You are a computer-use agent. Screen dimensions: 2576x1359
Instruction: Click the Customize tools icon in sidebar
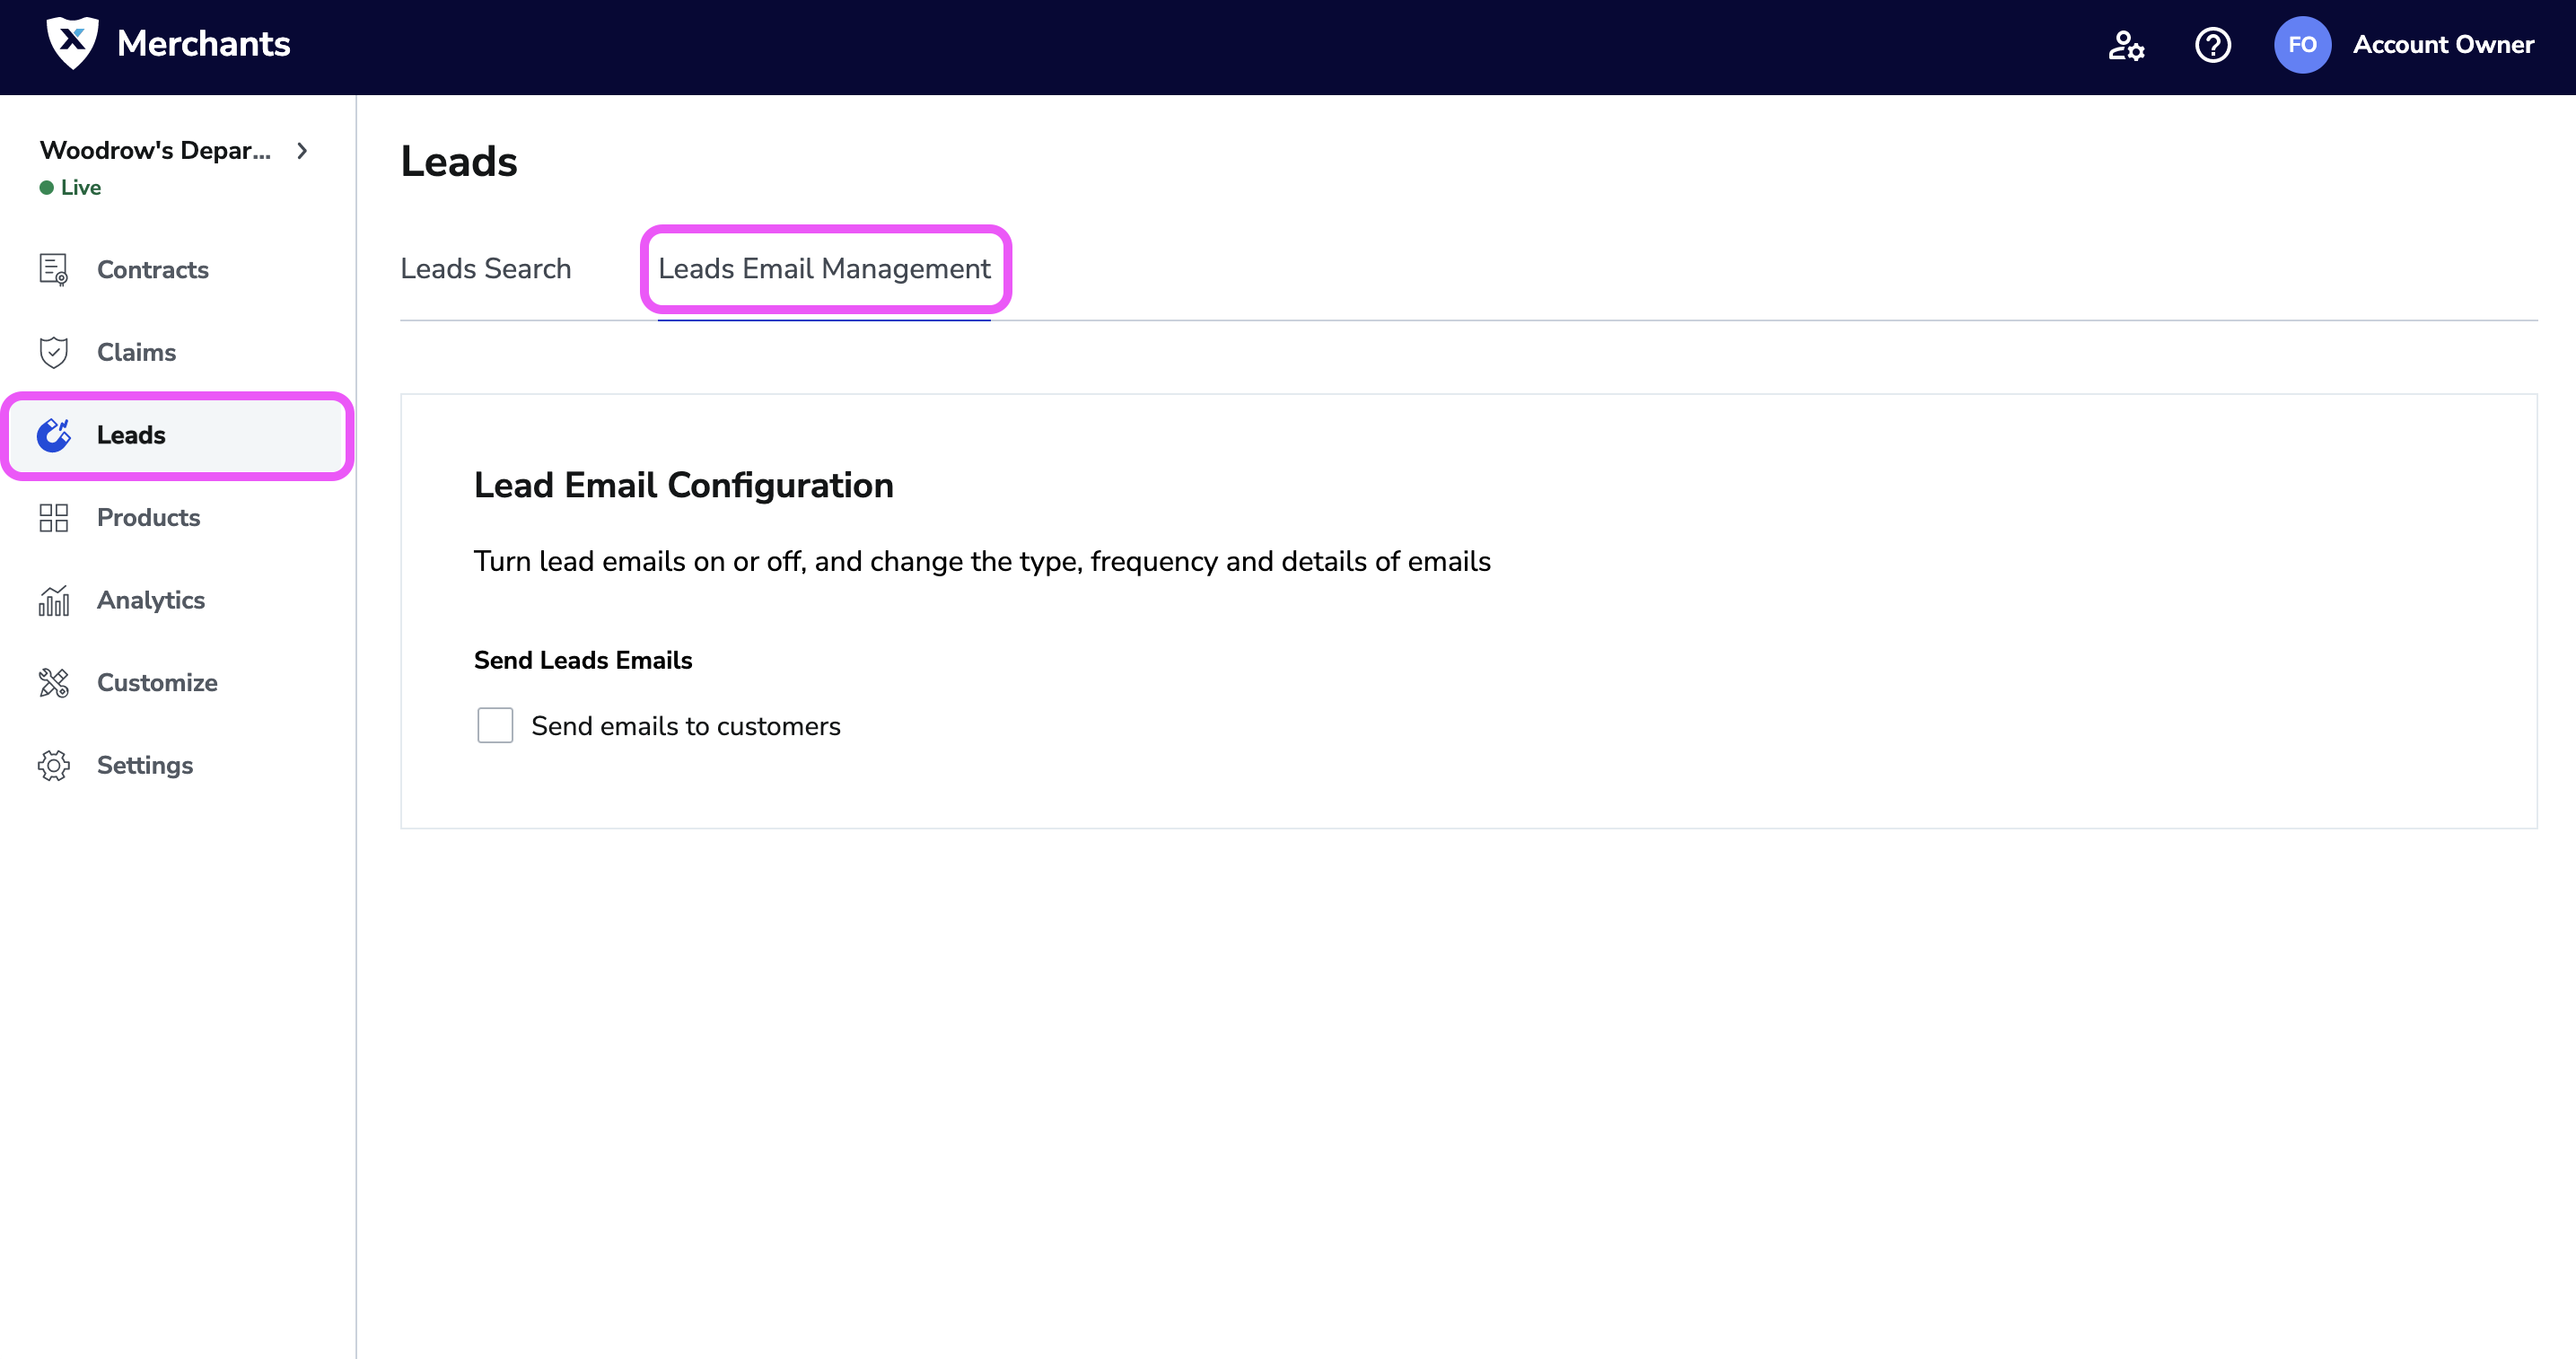pos(54,682)
